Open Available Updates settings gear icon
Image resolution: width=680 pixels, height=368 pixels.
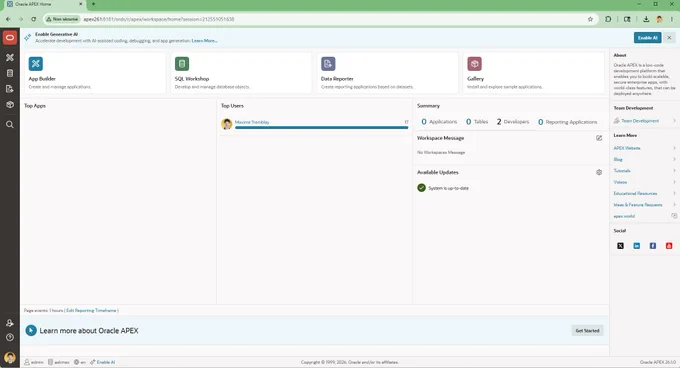click(x=599, y=172)
